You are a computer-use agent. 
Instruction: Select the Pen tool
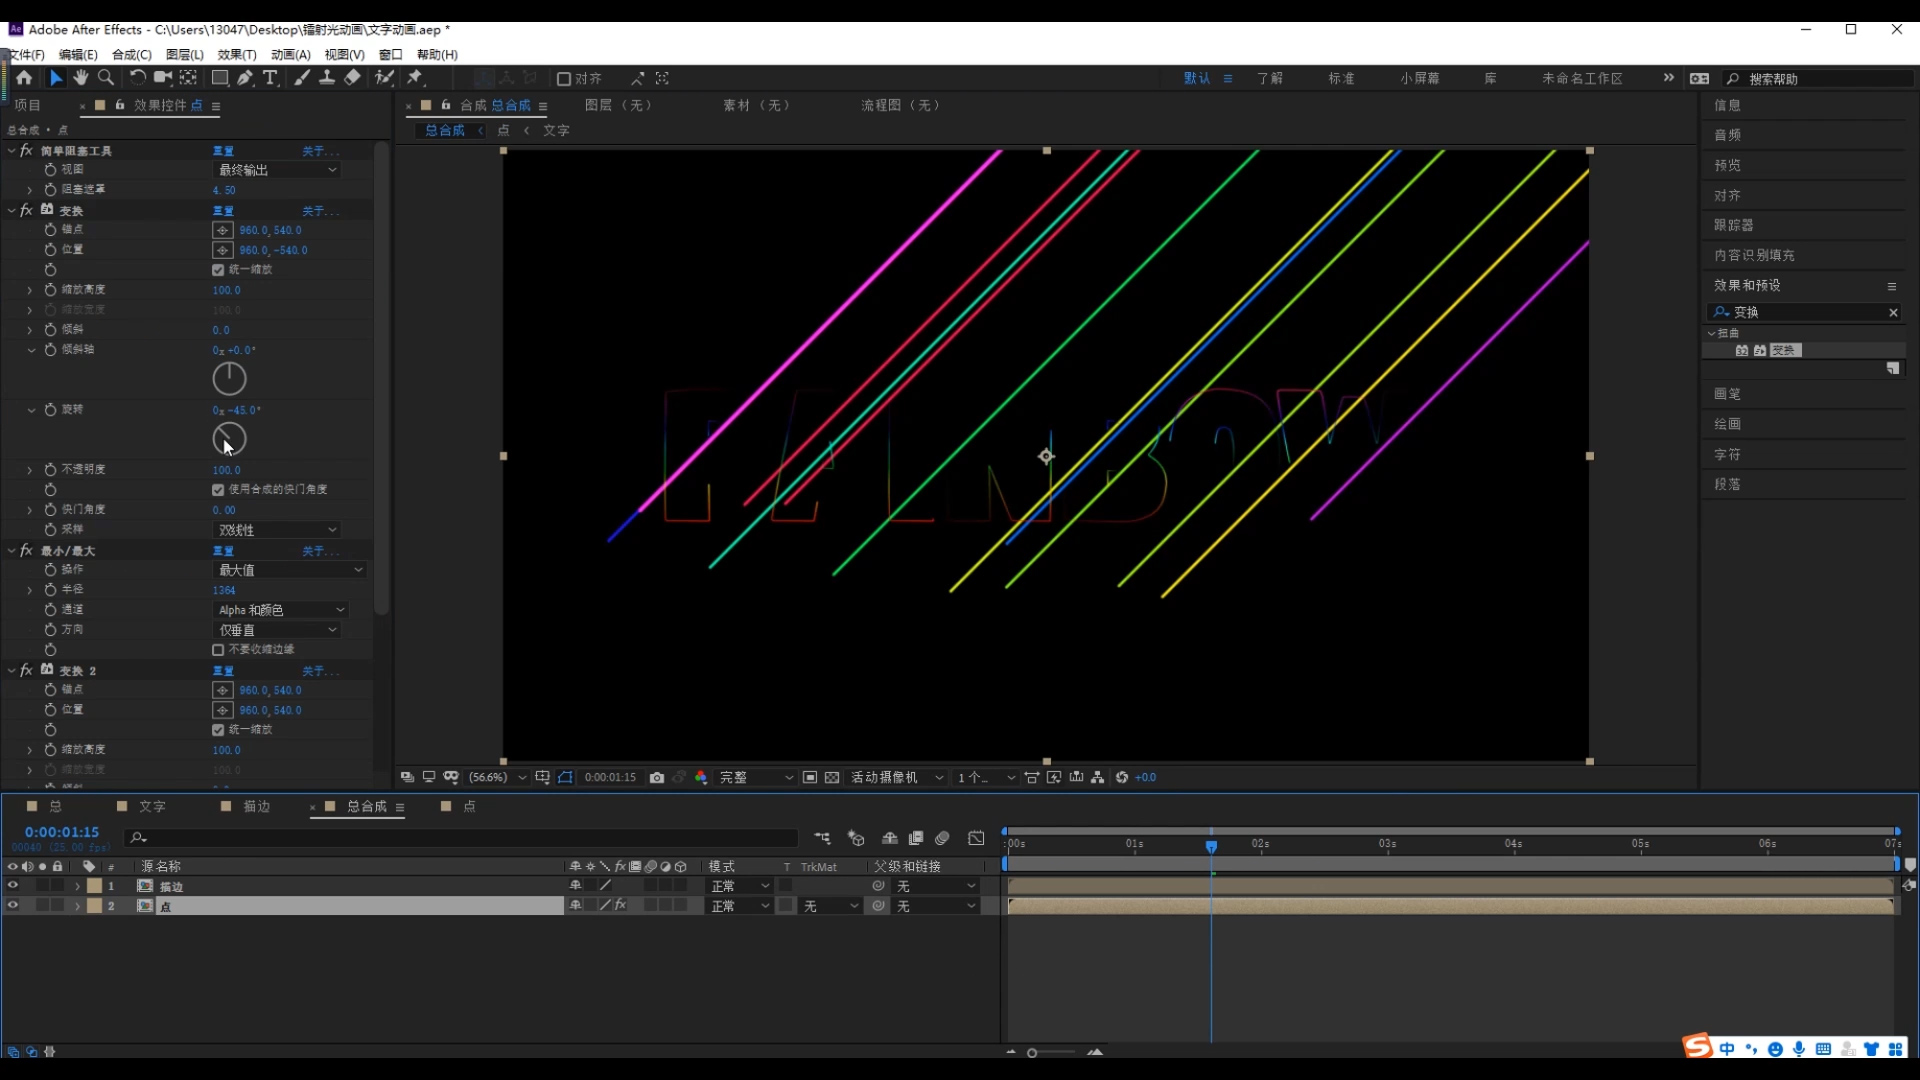click(245, 78)
